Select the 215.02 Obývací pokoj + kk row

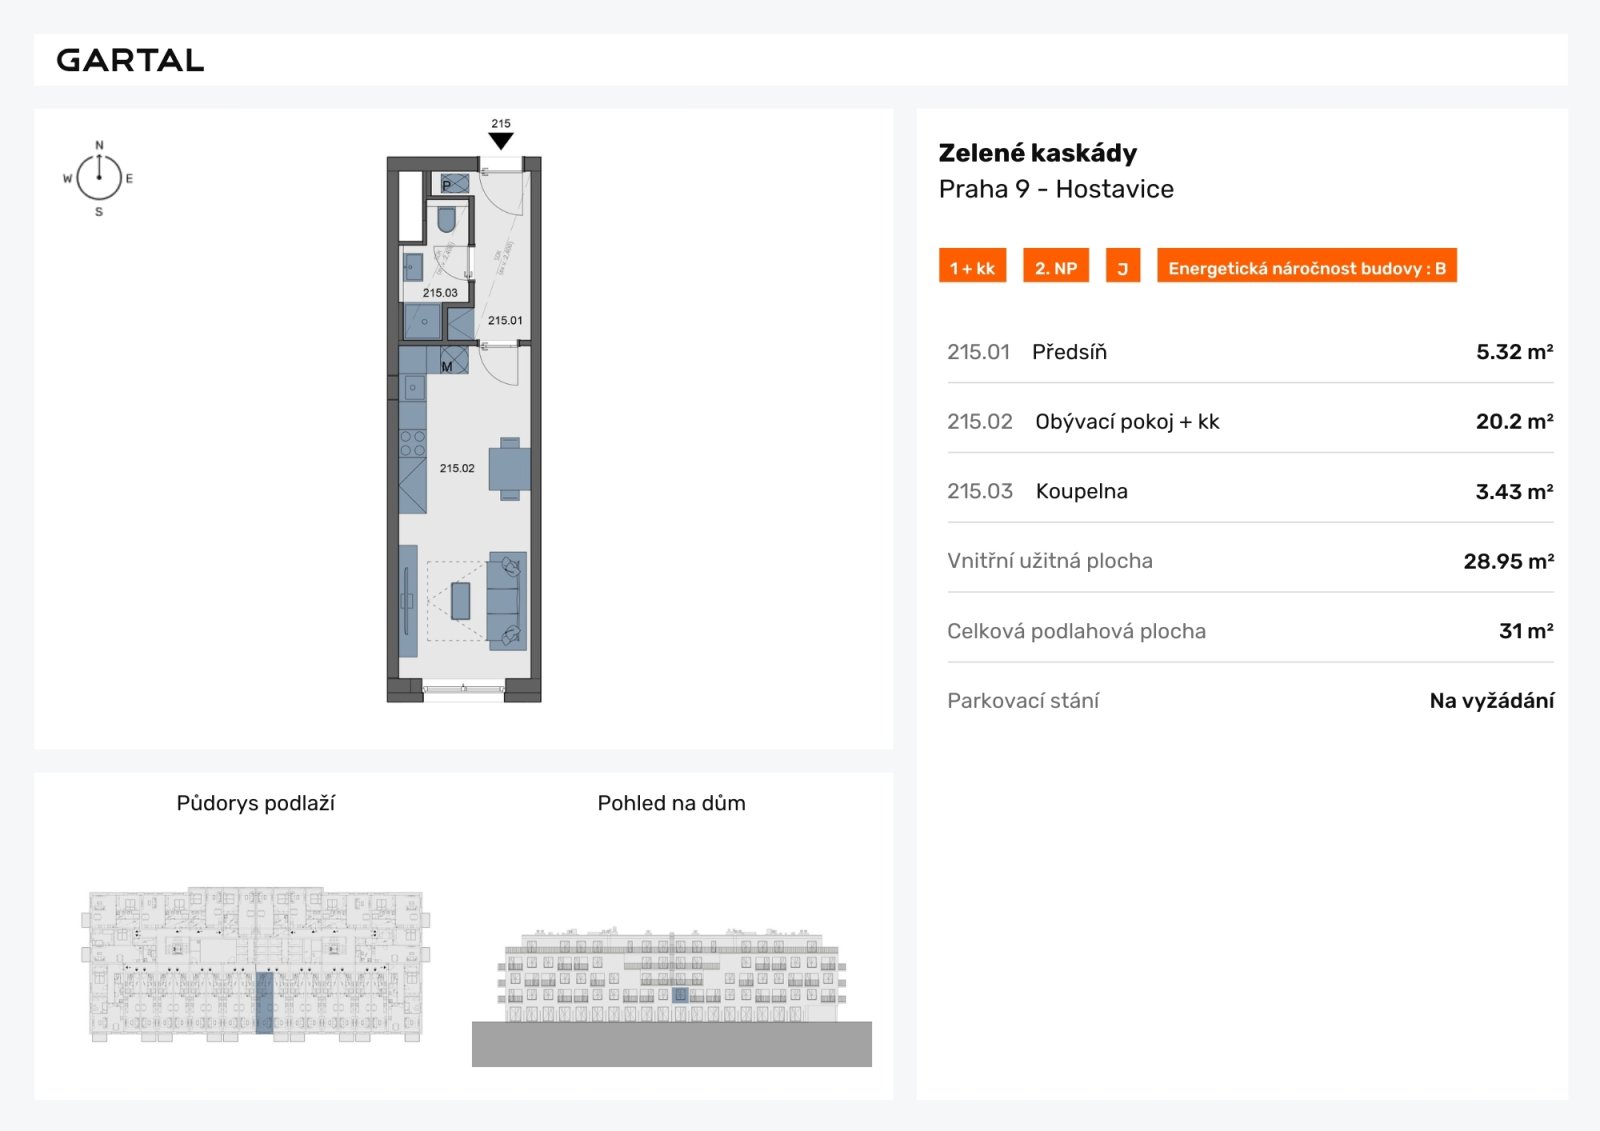[1250, 422]
